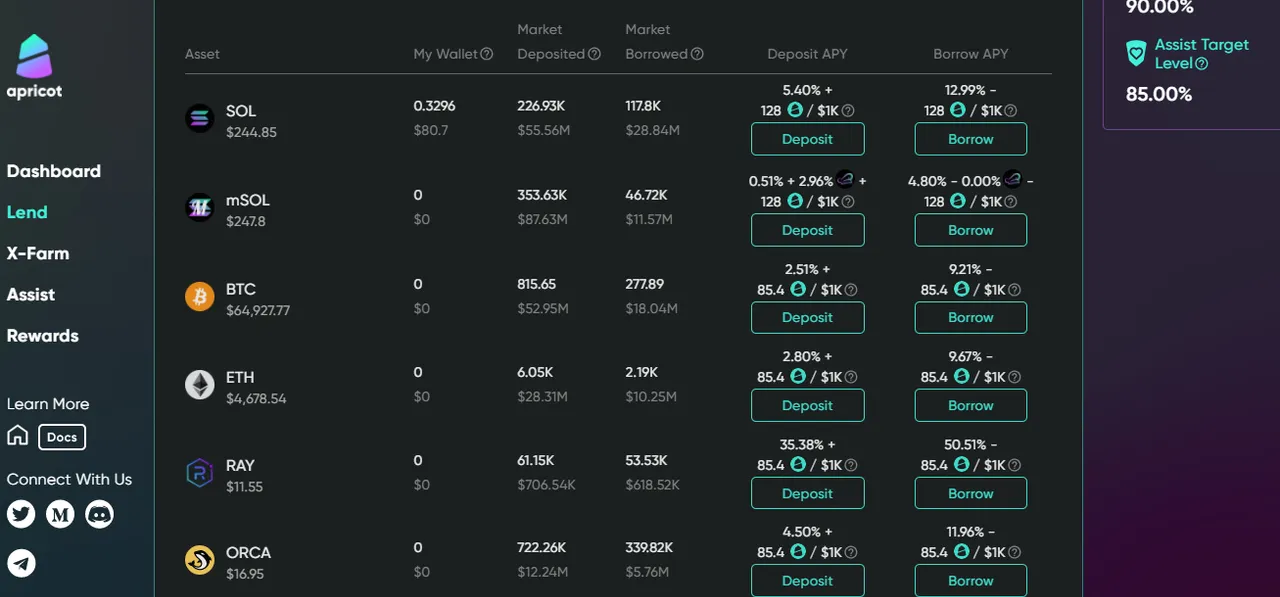Screen dimensions: 1280x597
Task: Click Deposit for BTC
Action: (x=808, y=317)
